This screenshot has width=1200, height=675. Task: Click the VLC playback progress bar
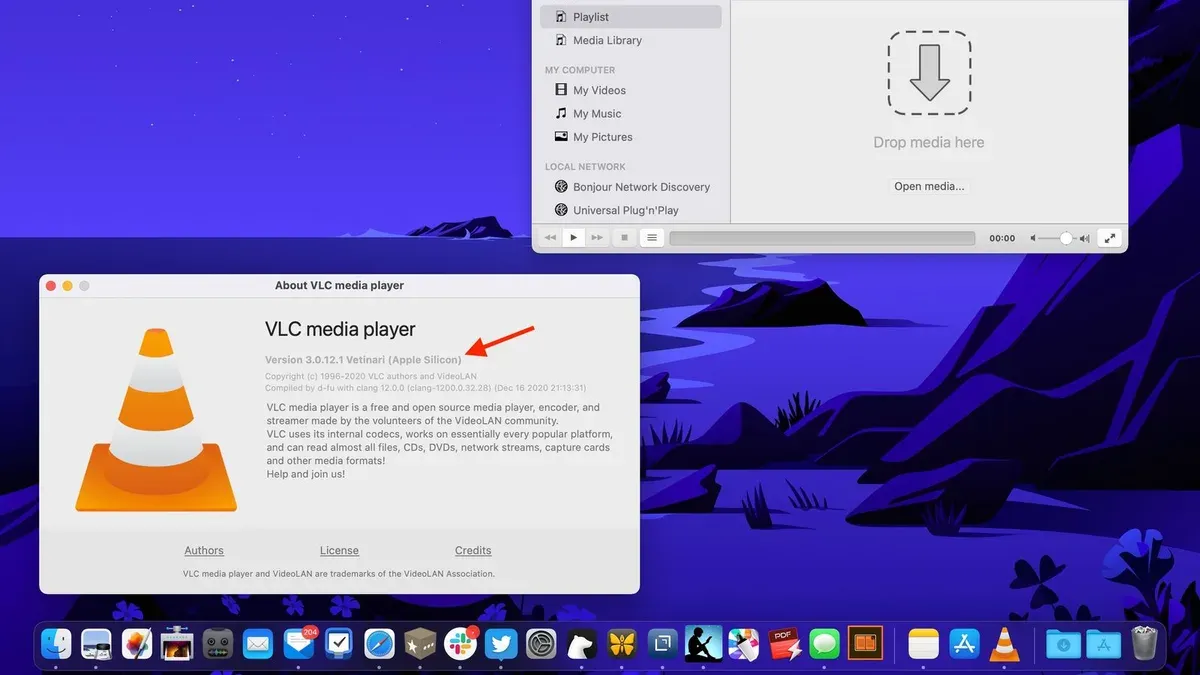pyautogui.click(x=822, y=238)
